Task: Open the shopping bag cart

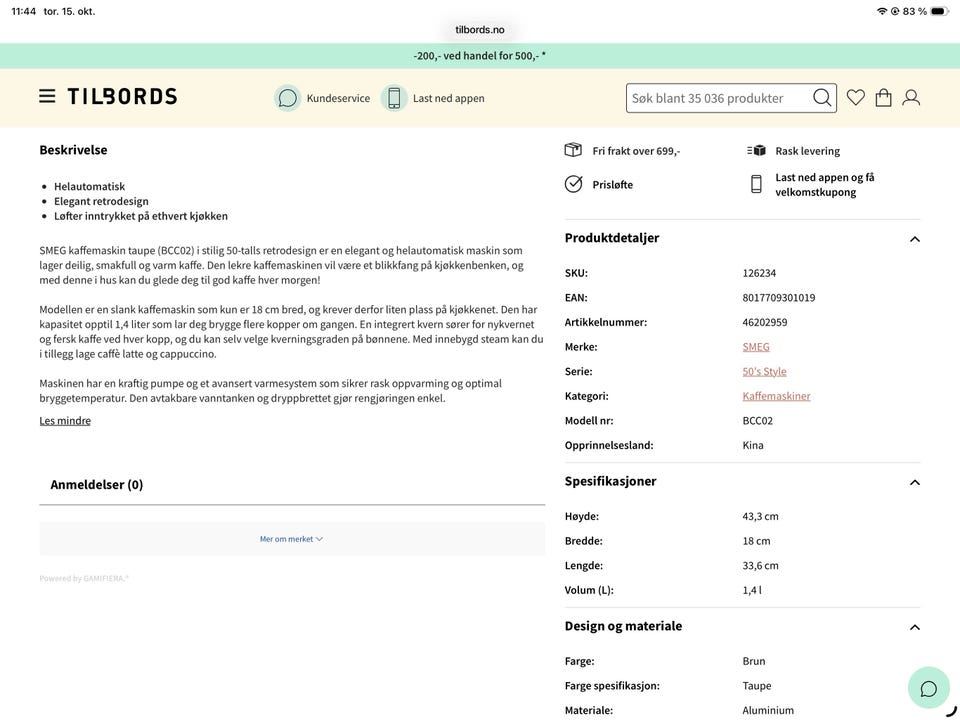Action: [883, 97]
